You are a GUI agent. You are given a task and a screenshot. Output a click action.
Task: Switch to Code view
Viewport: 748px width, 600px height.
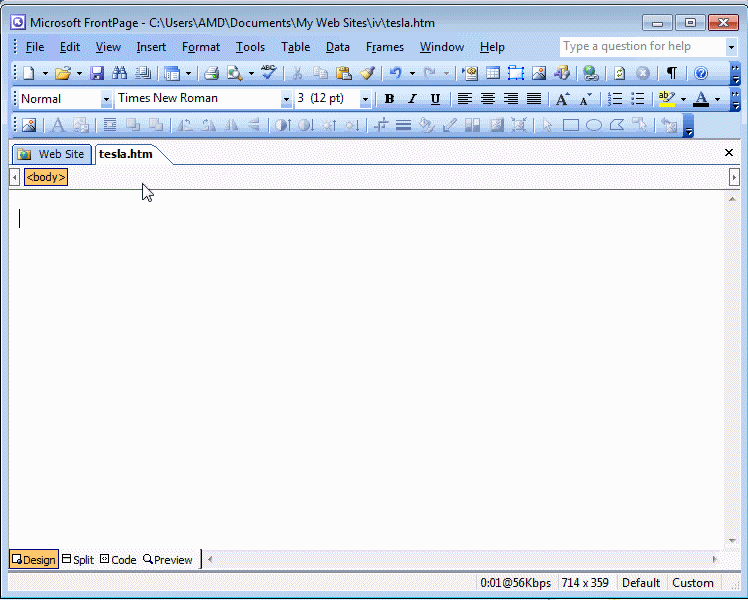pos(118,560)
